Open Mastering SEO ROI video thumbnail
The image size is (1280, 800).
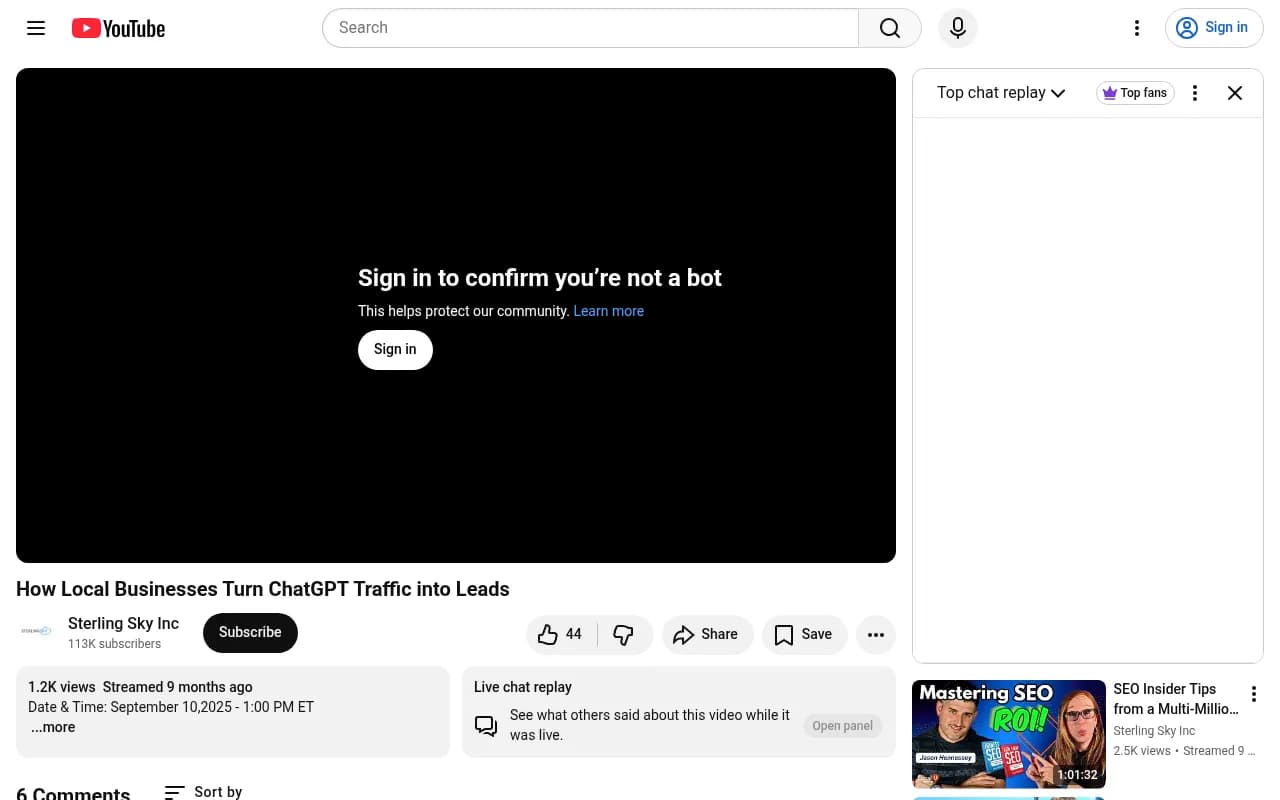1009,735
